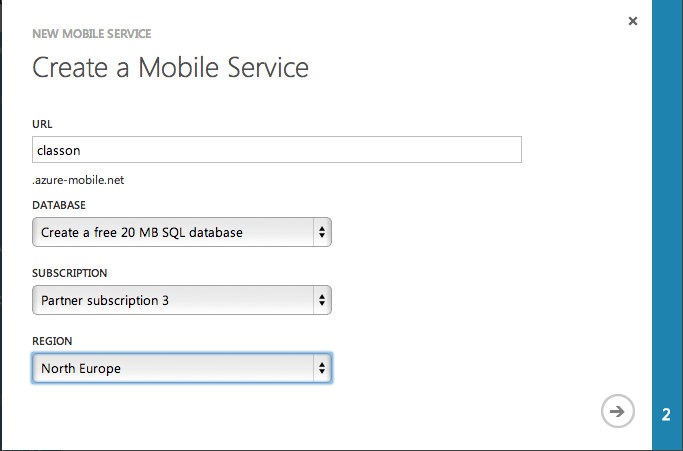Click the REGION field label
Screen dimensions: 683x451
coord(52,341)
